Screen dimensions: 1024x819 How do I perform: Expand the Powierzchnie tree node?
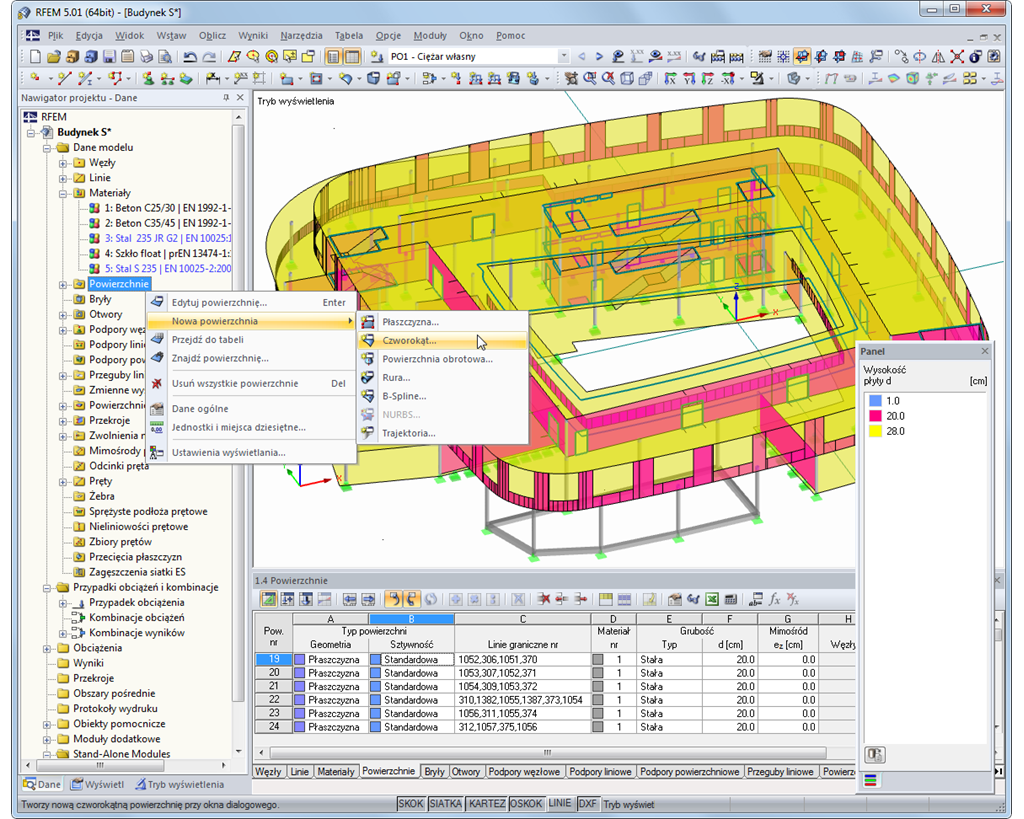click(x=63, y=284)
